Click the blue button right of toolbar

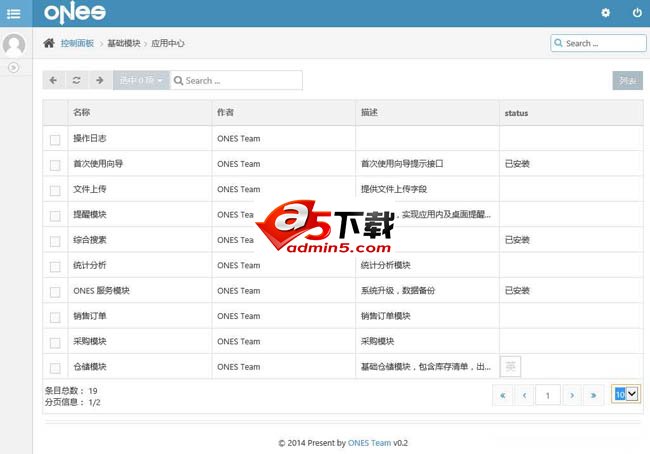pyautogui.click(x=628, y=80)
